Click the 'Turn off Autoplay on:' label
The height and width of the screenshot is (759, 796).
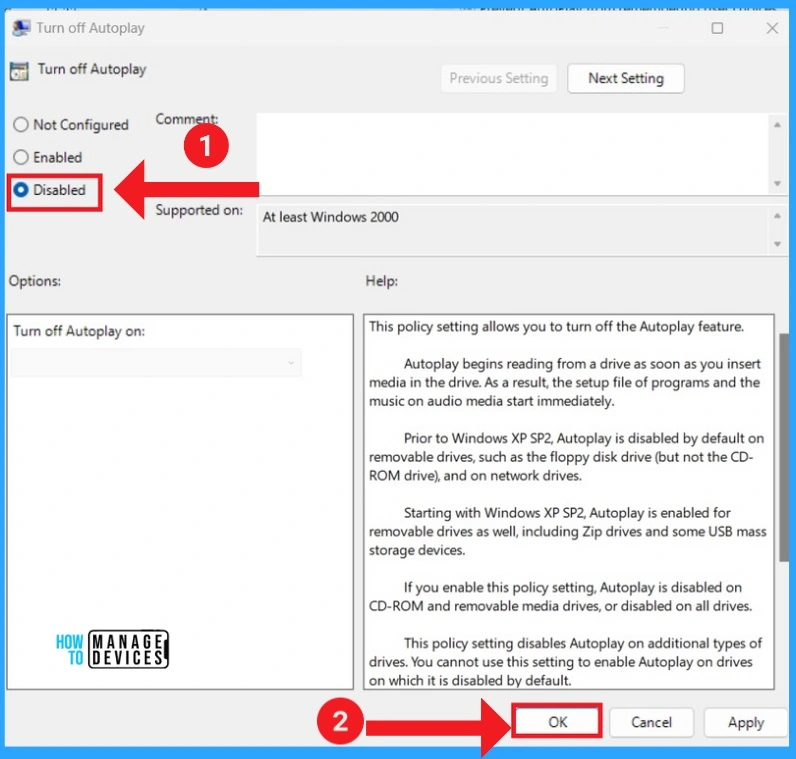point(79,331)
